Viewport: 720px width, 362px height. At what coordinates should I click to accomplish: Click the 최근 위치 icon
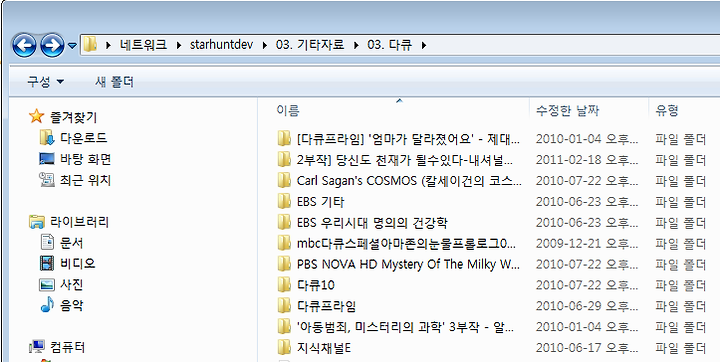(x=47, y=180)
